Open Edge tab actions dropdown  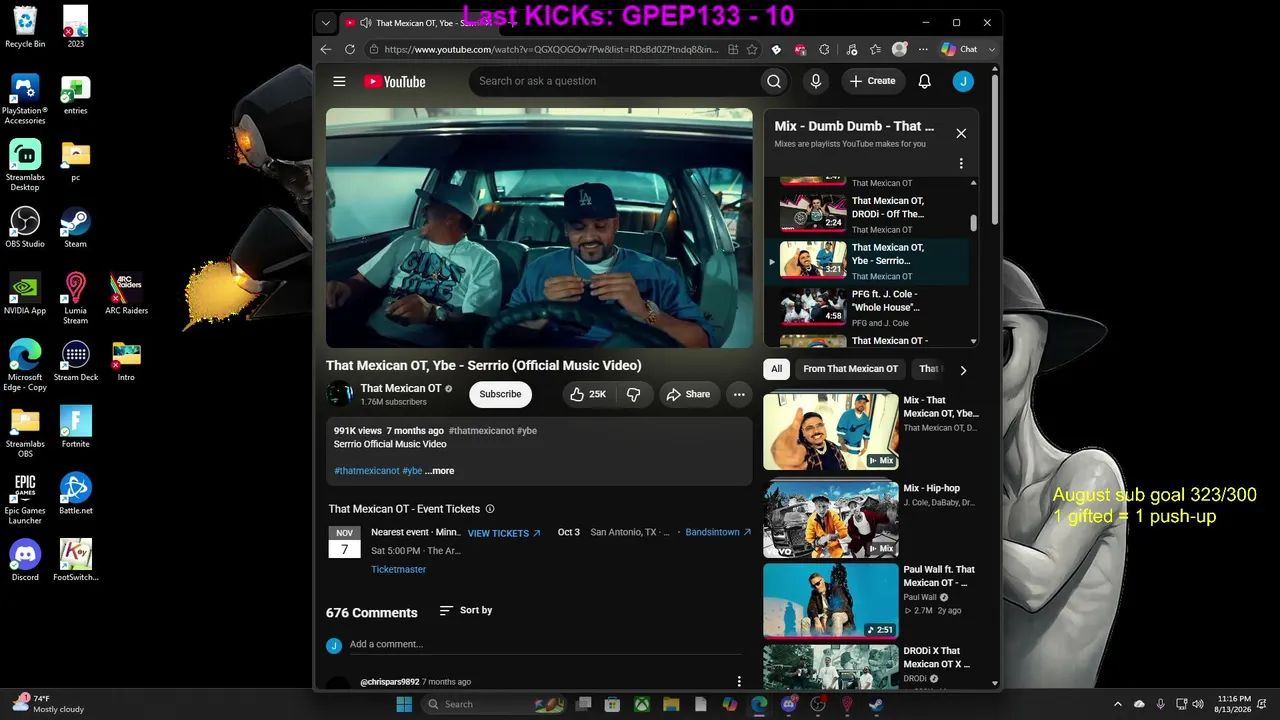click(326, 23)
